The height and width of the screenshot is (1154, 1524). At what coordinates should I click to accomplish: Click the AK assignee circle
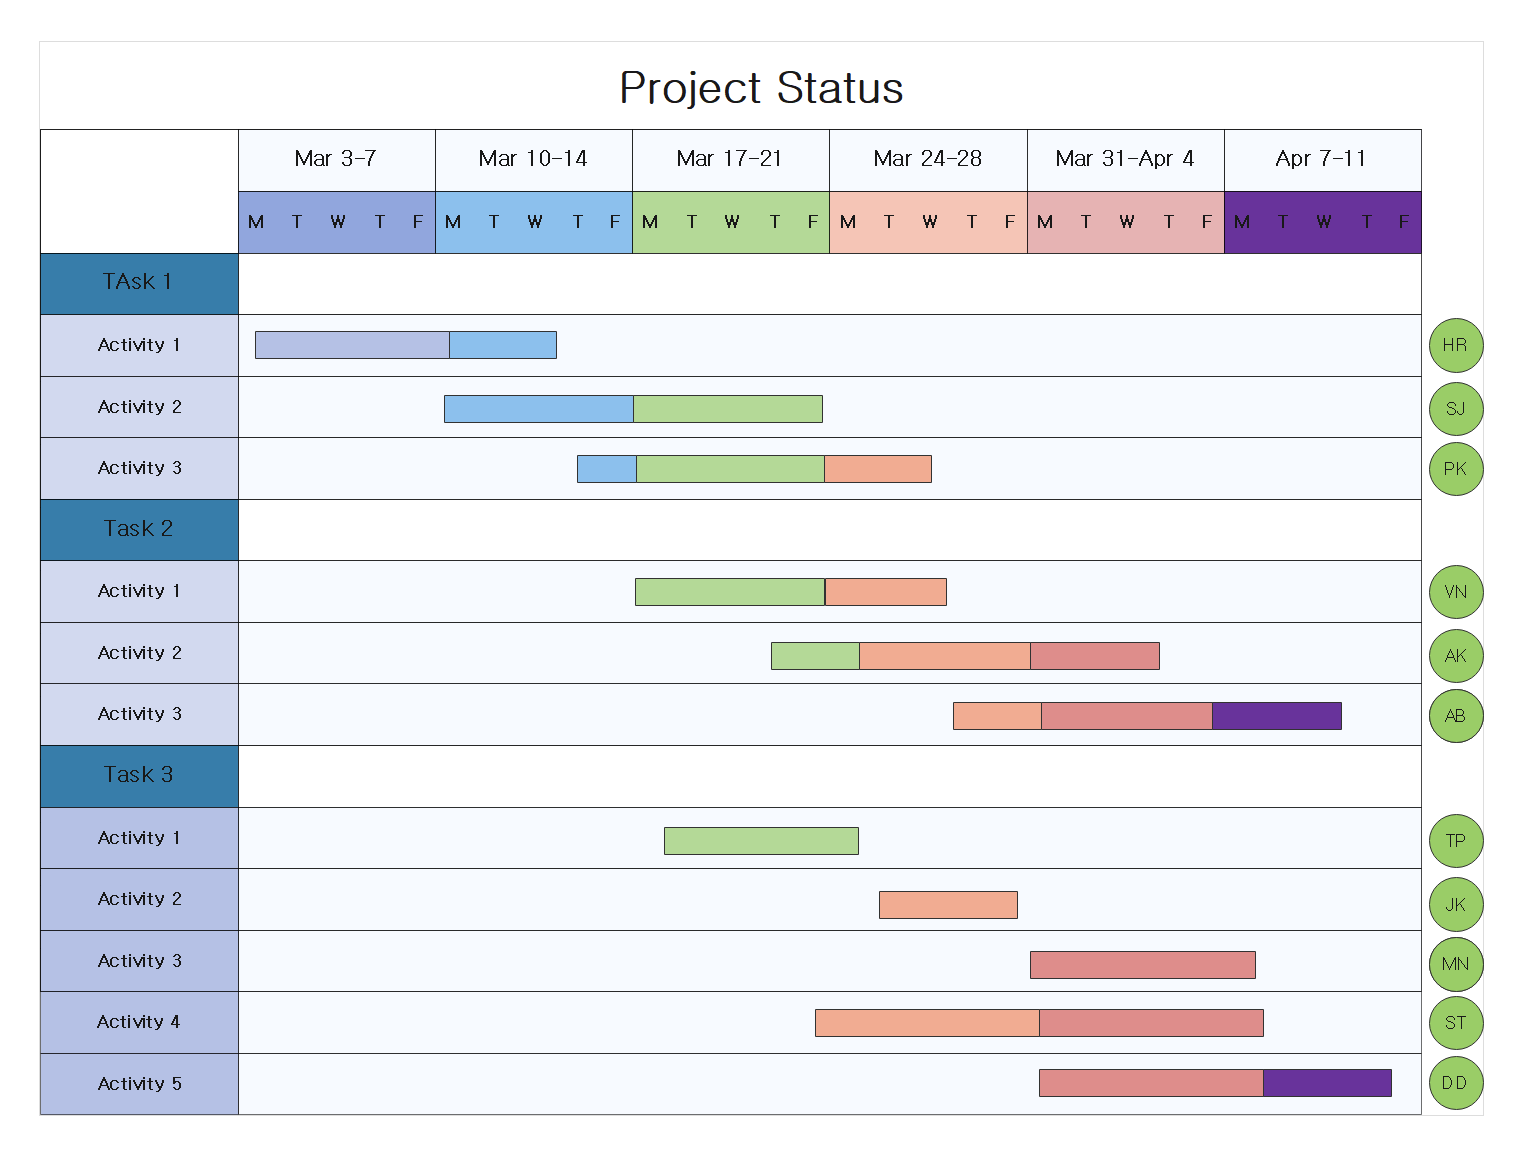pos(1455,656)
